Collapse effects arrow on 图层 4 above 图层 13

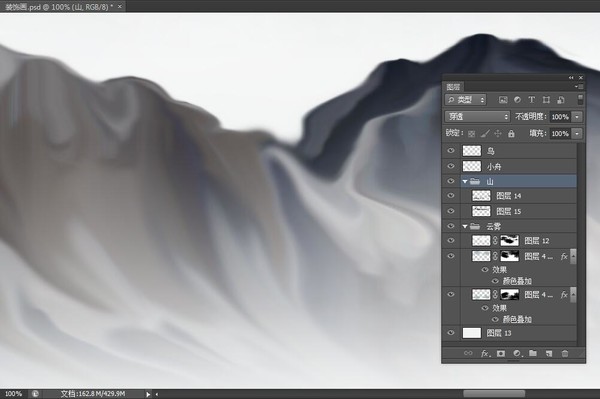coord(573,295)
